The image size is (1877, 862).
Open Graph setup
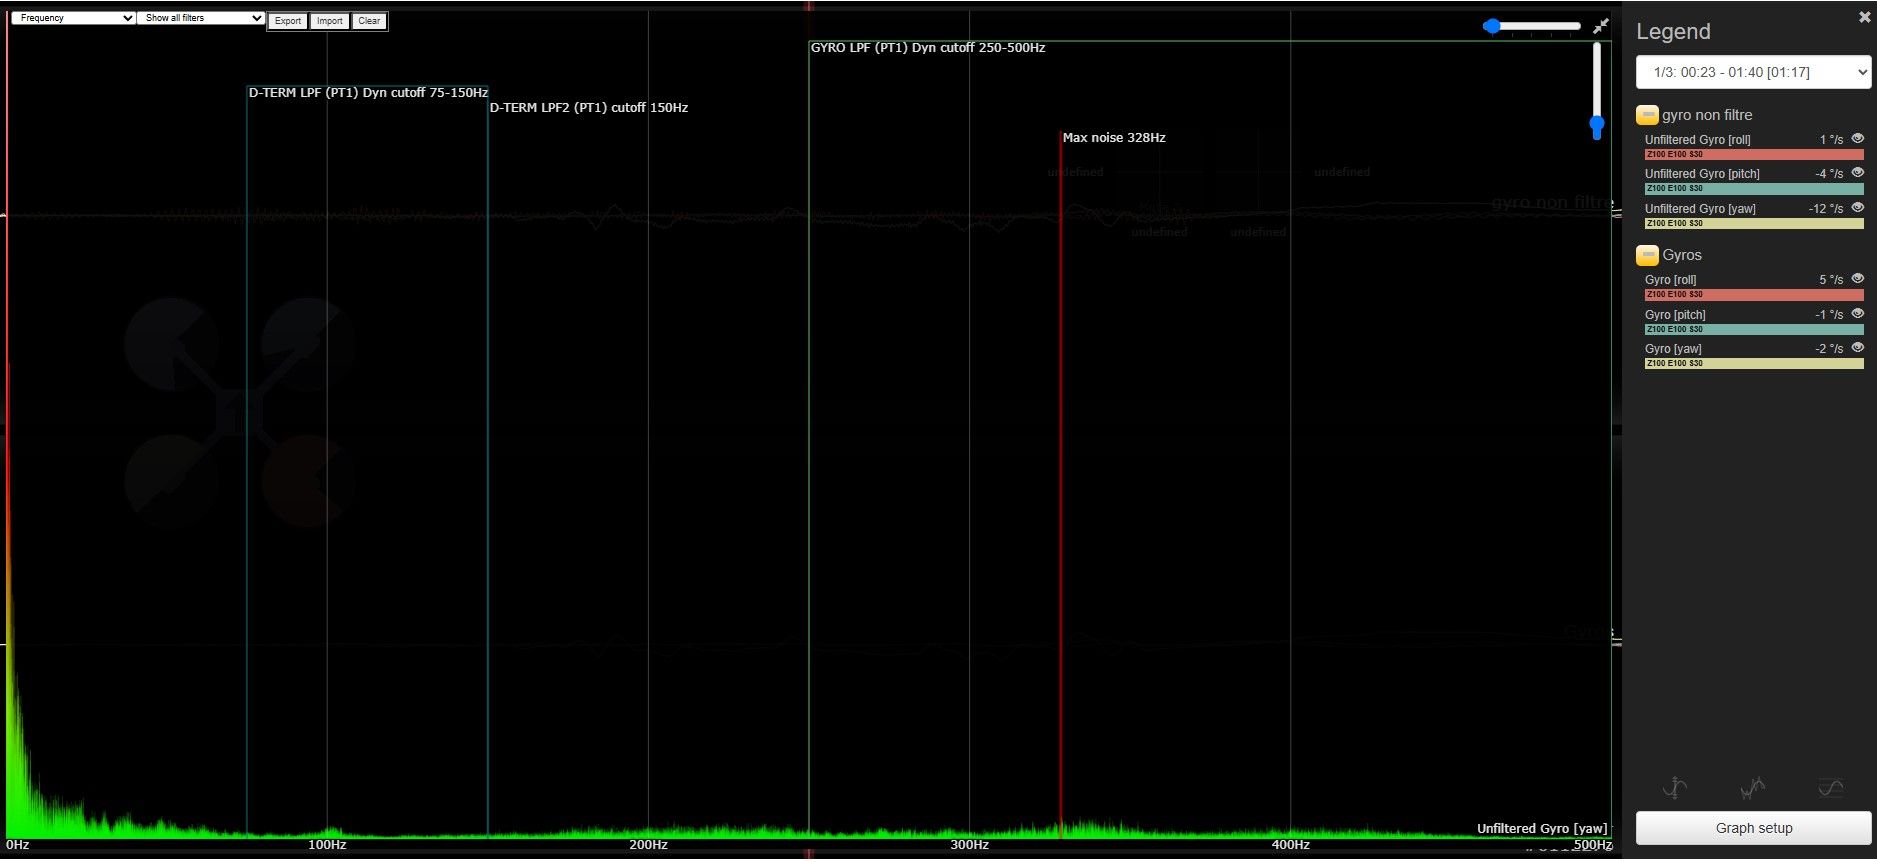1753,828
